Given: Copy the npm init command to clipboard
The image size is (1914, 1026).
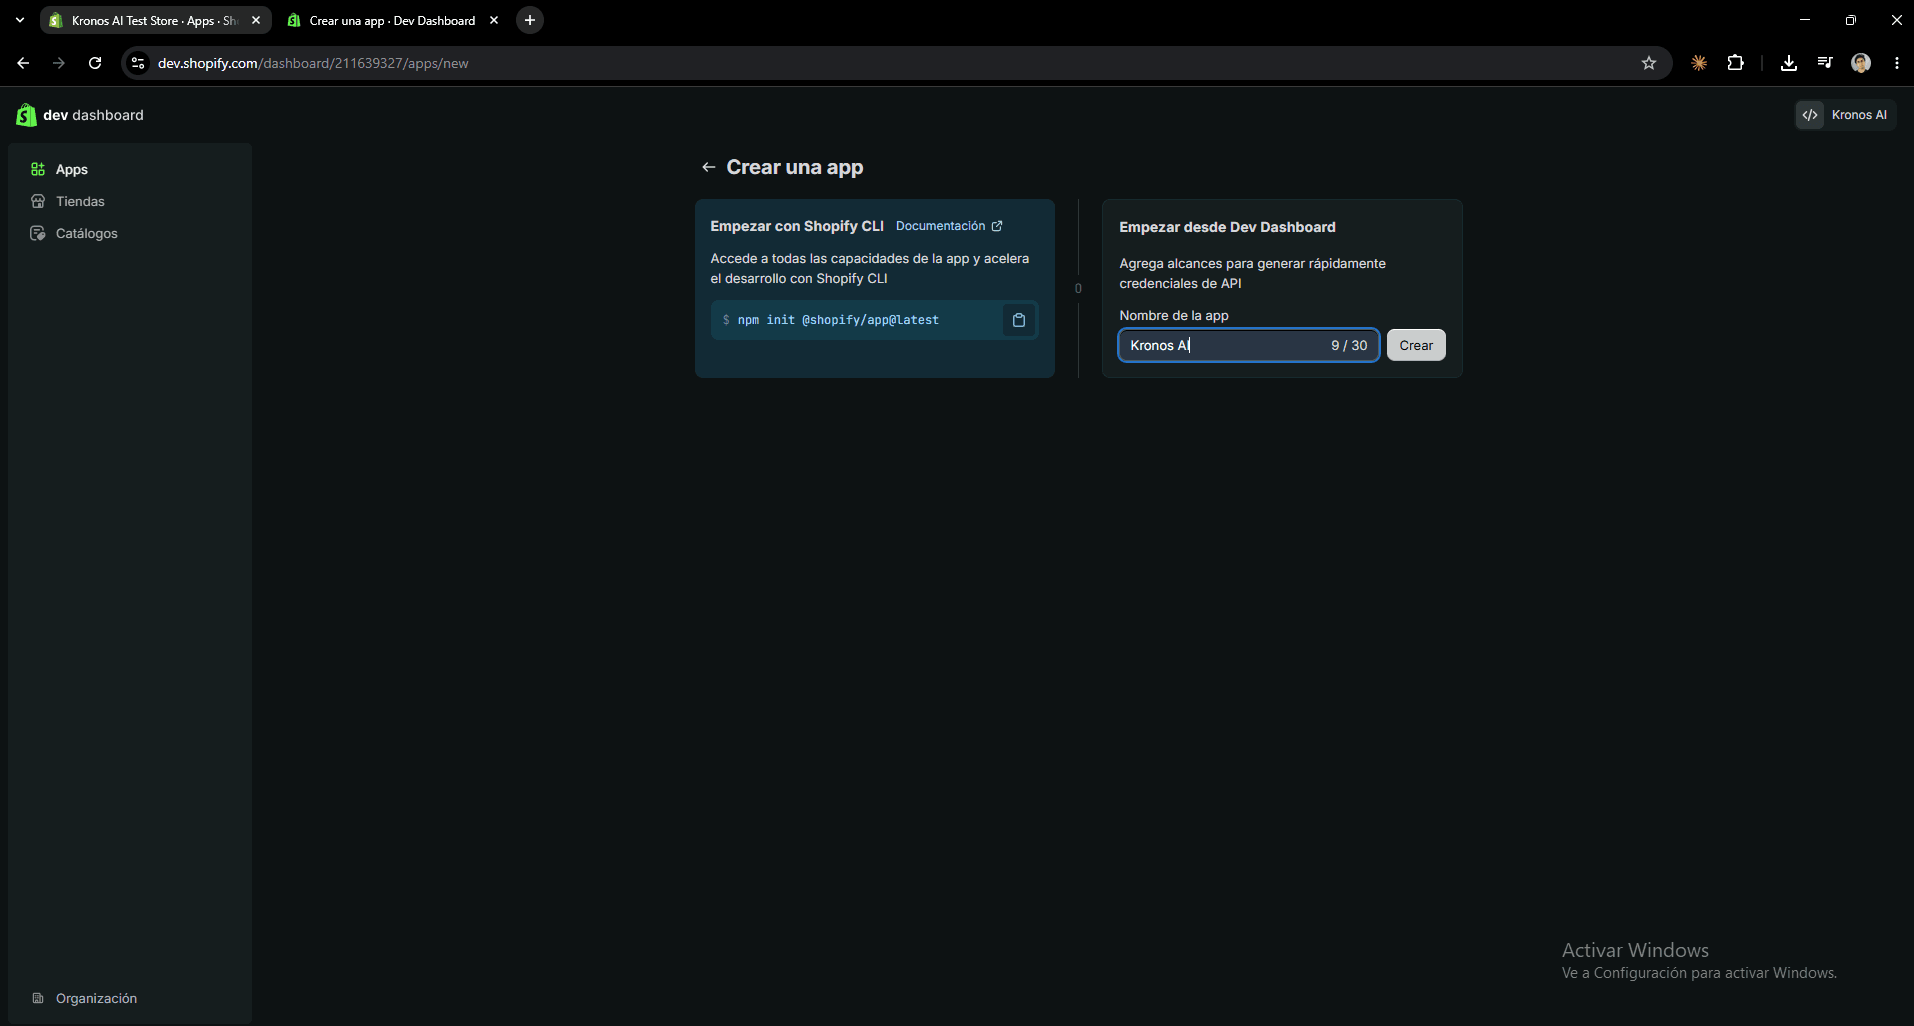Looking at the screenshot, I should (x=1018, y=320).
